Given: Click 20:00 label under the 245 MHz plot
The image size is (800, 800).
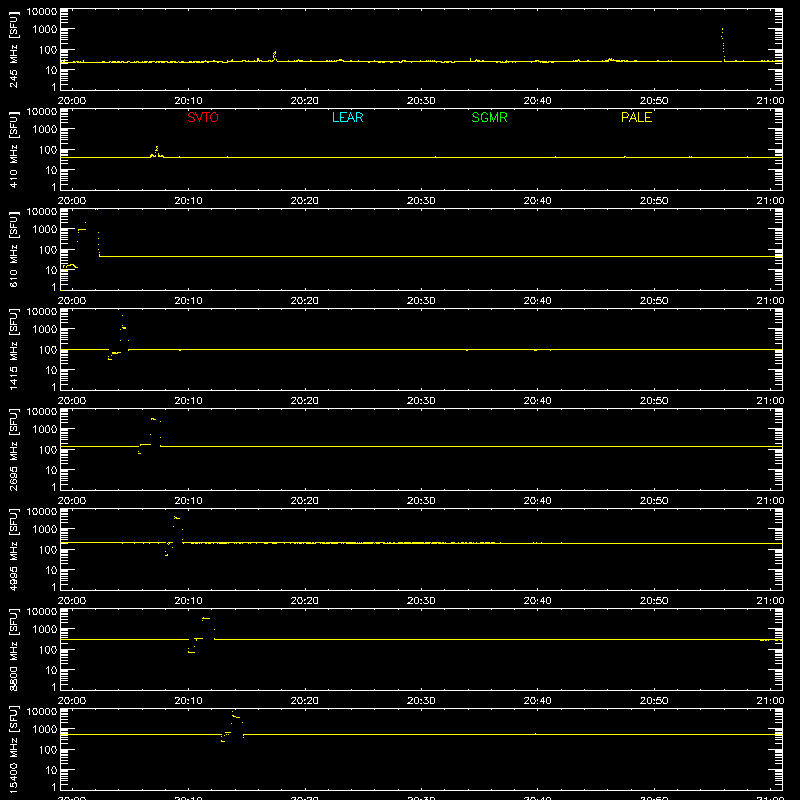Looking at the screenshot, I should tap(72, 101).
